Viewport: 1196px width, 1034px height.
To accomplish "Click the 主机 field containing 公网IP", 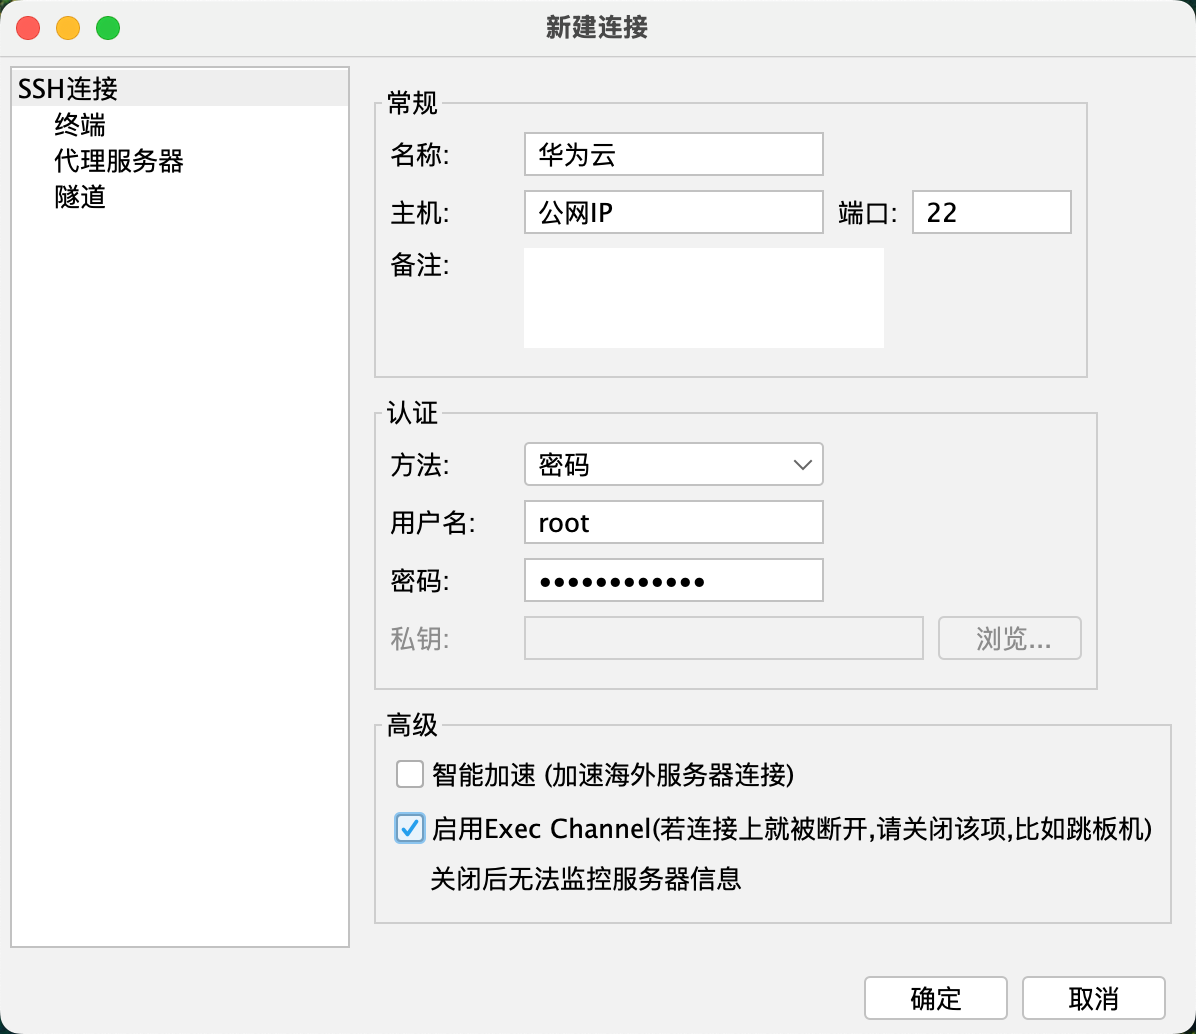I will (x=673, y=213).
